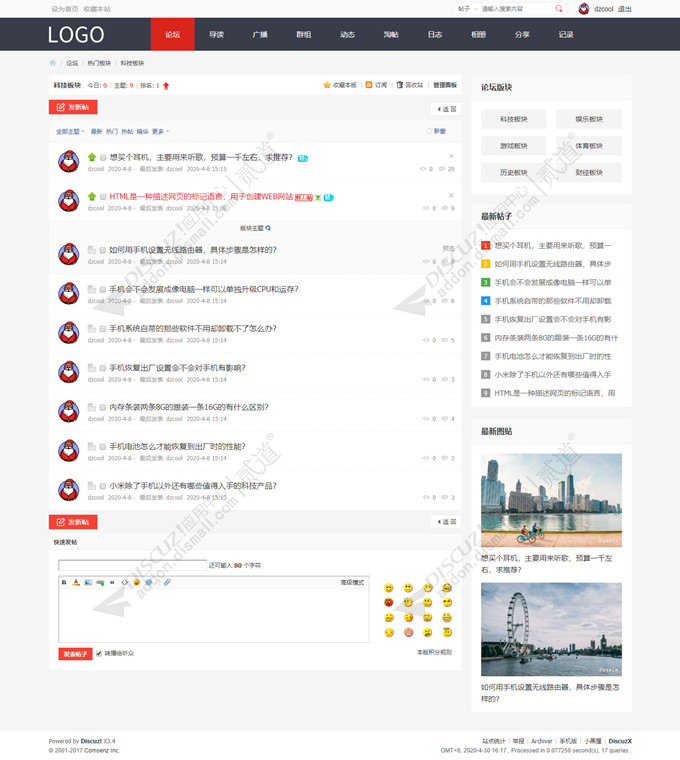The width and height of the screenshot is (680, 760).
Task: Click the orange RSS 订阅 icon
Action: (x=369, y=85)
